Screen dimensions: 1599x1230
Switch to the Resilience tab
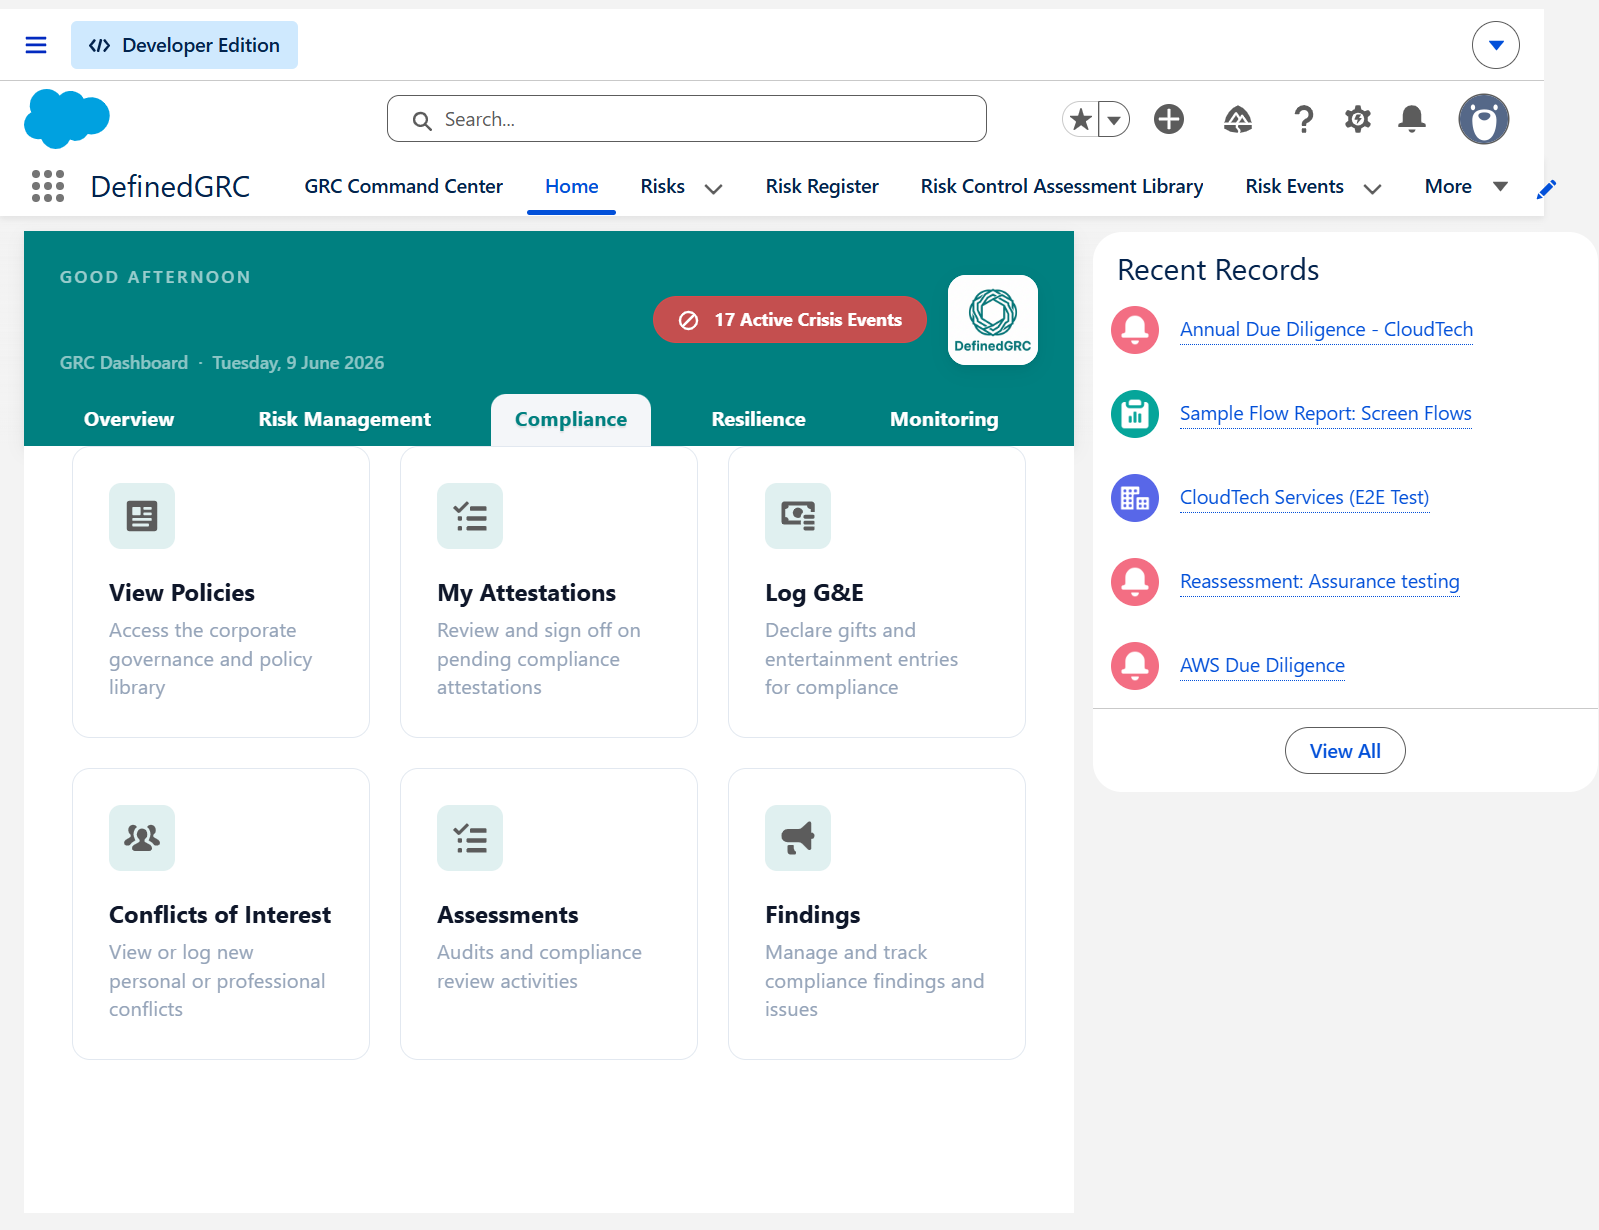click(759, 419)
